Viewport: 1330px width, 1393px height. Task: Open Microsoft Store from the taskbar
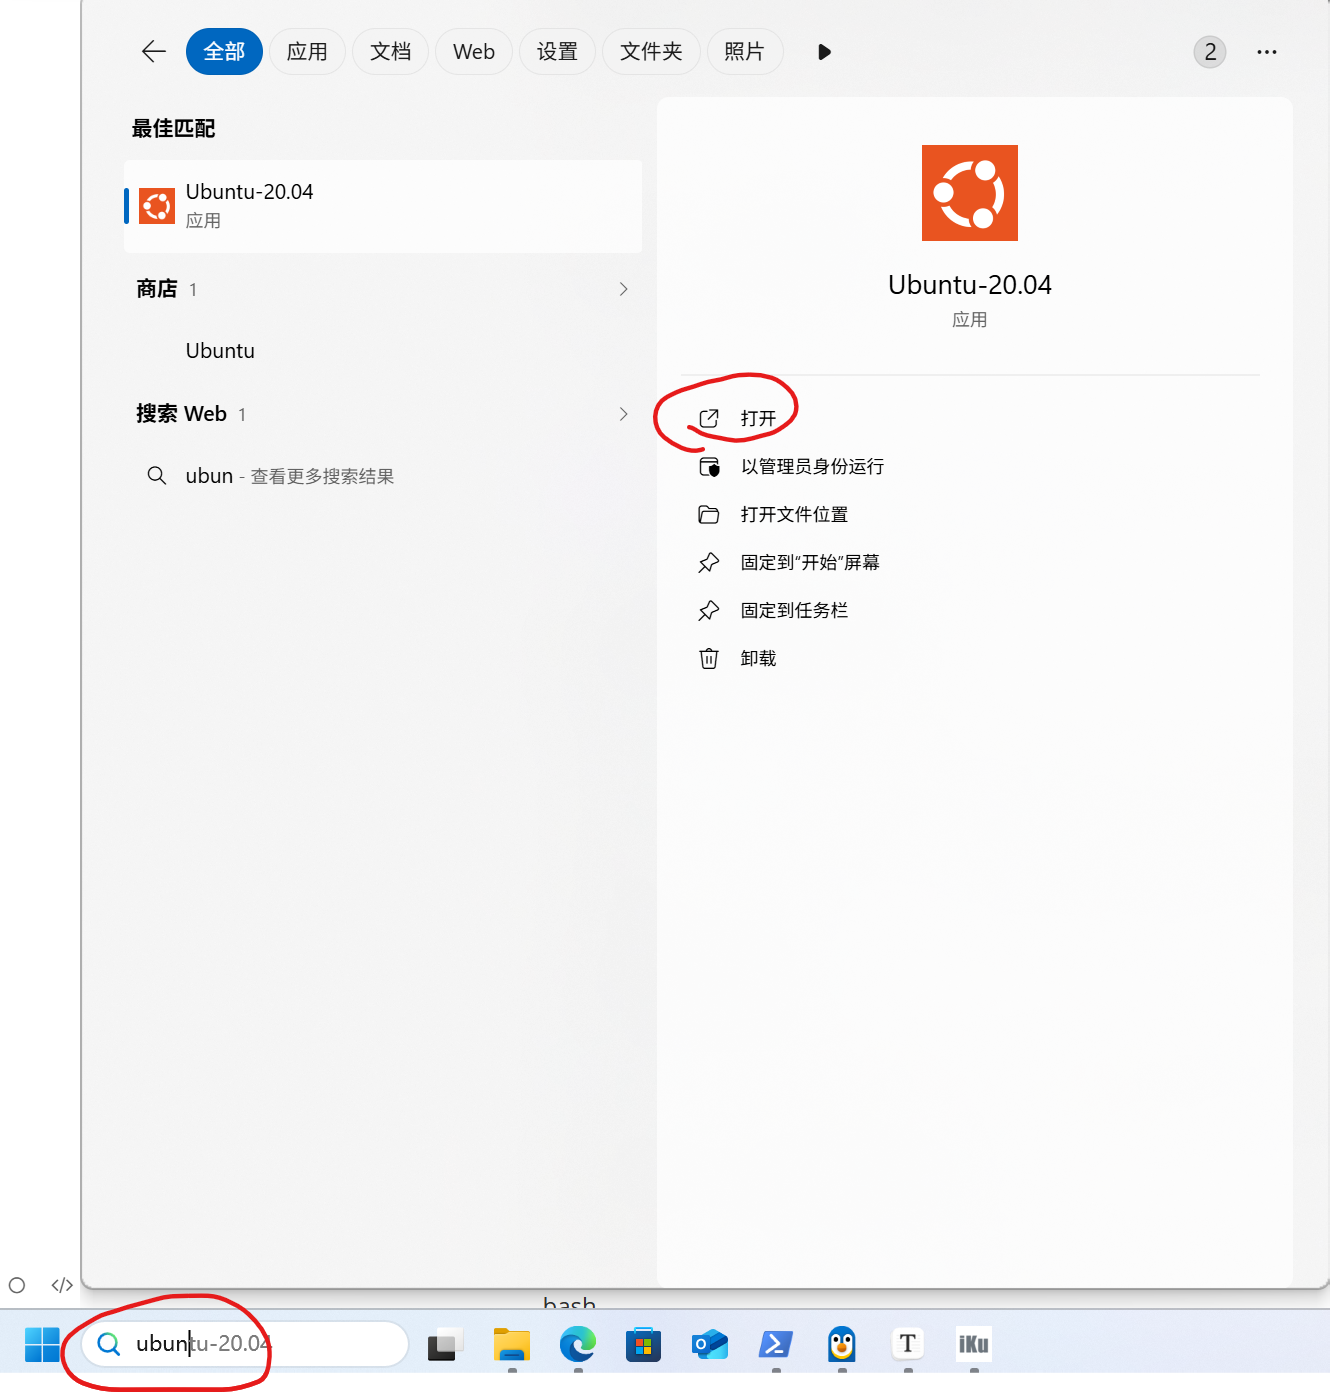(x=644, y=1344)
